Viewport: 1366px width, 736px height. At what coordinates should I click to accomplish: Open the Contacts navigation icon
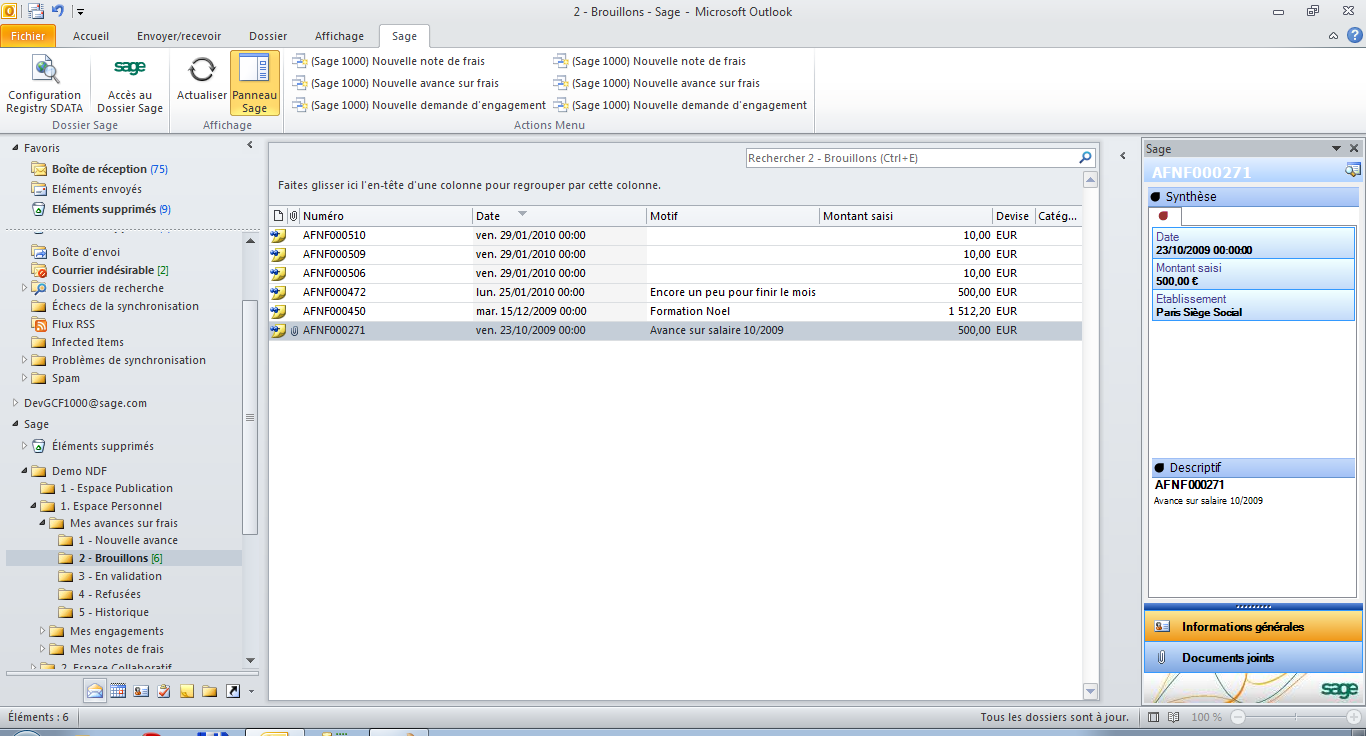pyautogui.click(x=141, y=690)
